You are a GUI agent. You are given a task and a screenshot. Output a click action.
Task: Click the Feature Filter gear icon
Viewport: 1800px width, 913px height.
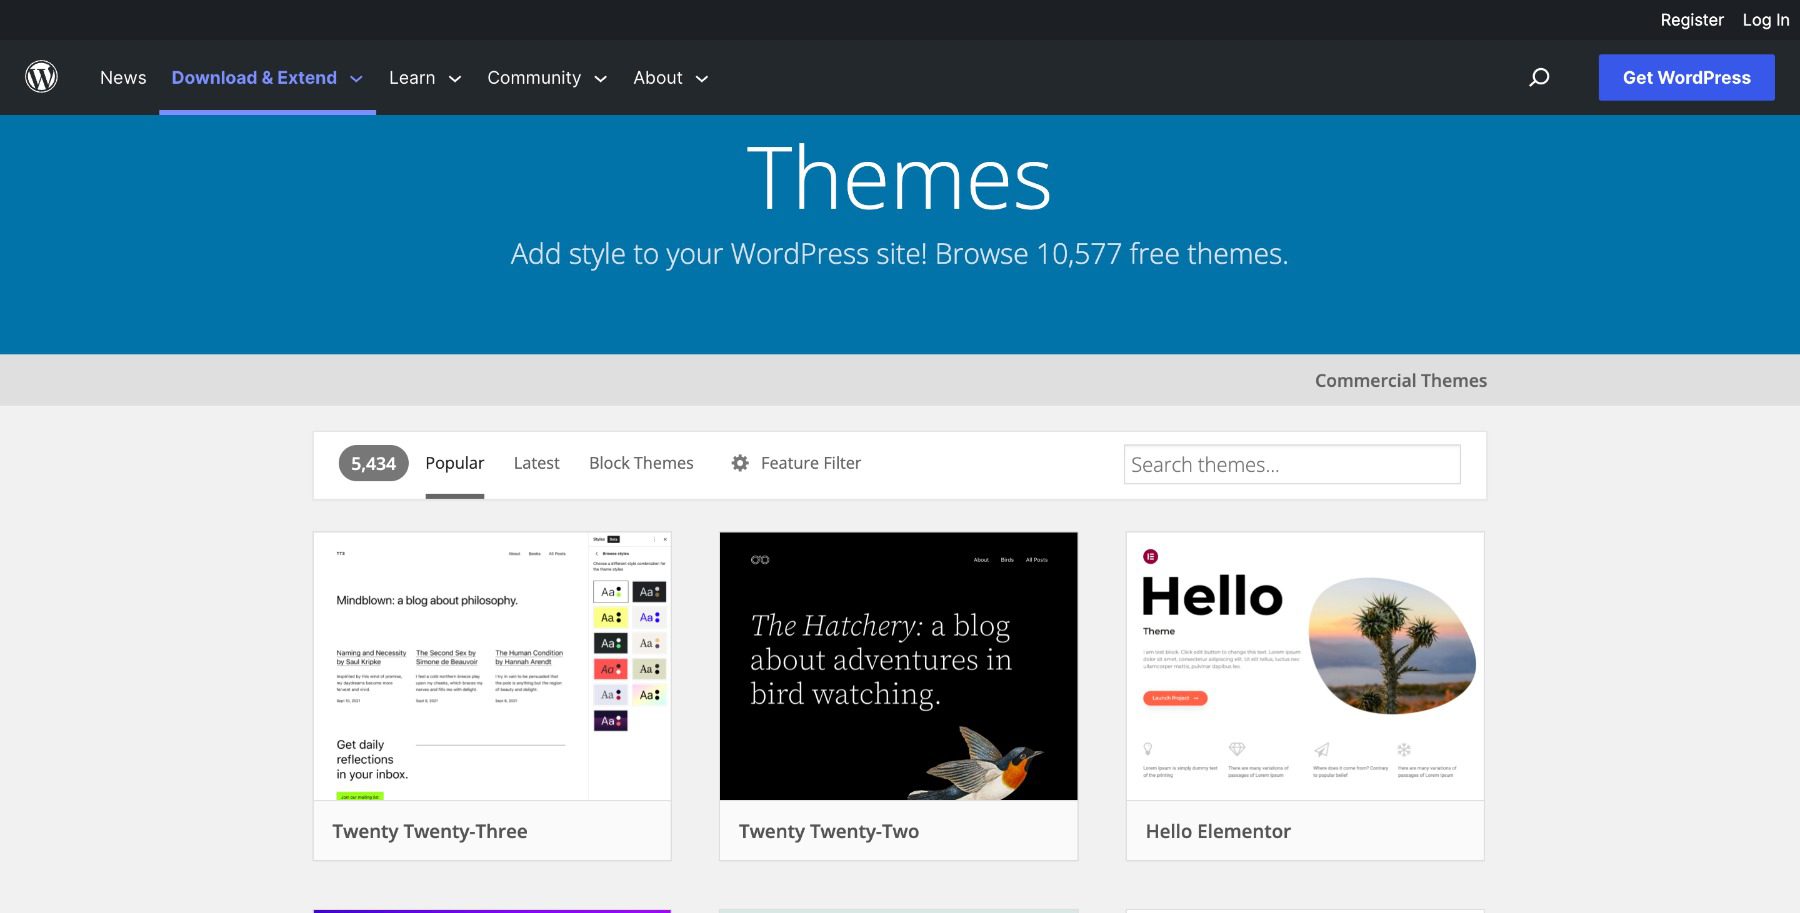point(739,463)
